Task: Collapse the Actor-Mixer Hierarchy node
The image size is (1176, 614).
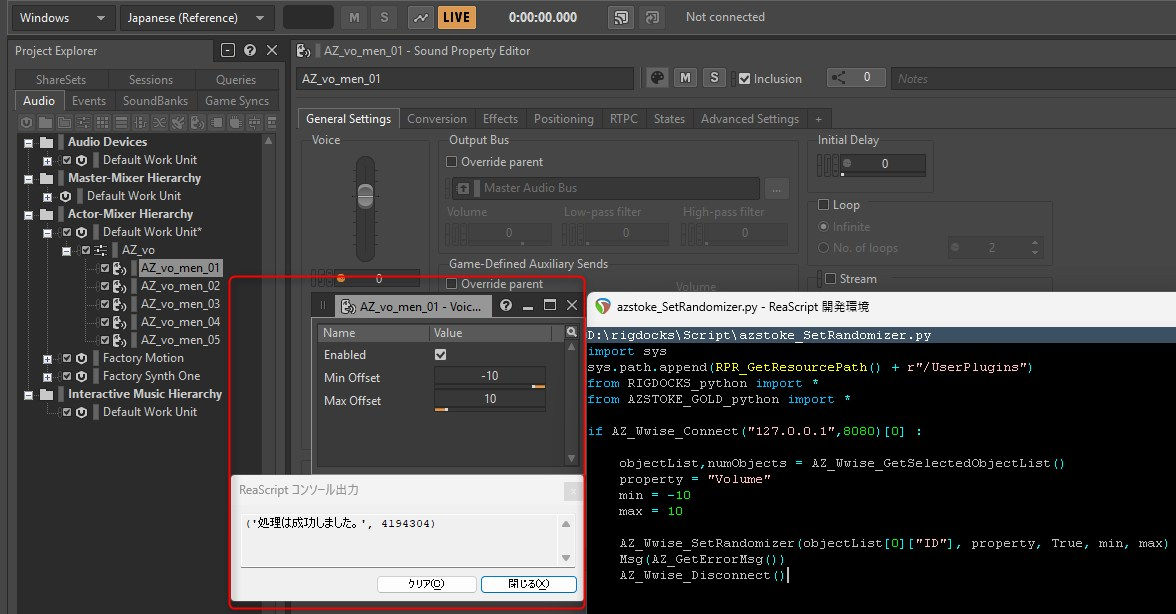Action: (28, 214)
